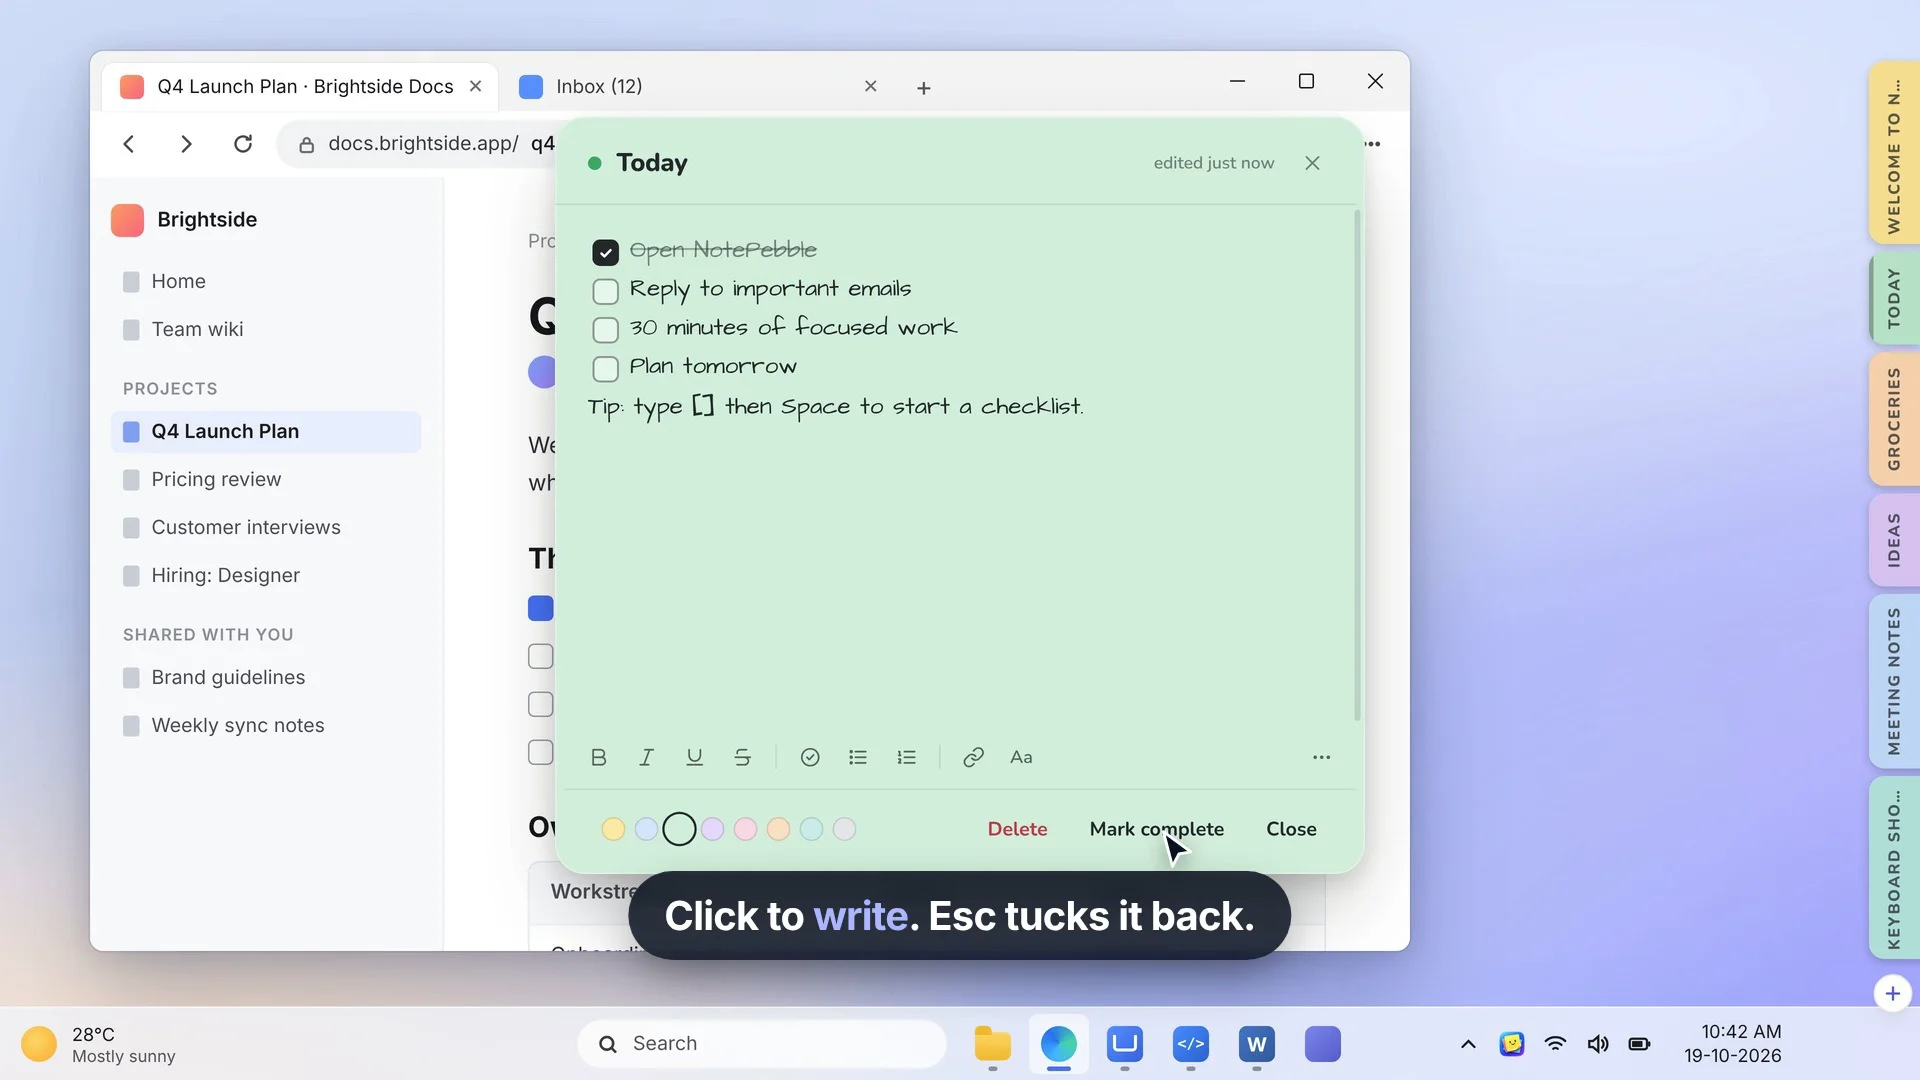Open File Explorer from the taskbar
The image size is (1920, 1080).
pos(992,1044)
